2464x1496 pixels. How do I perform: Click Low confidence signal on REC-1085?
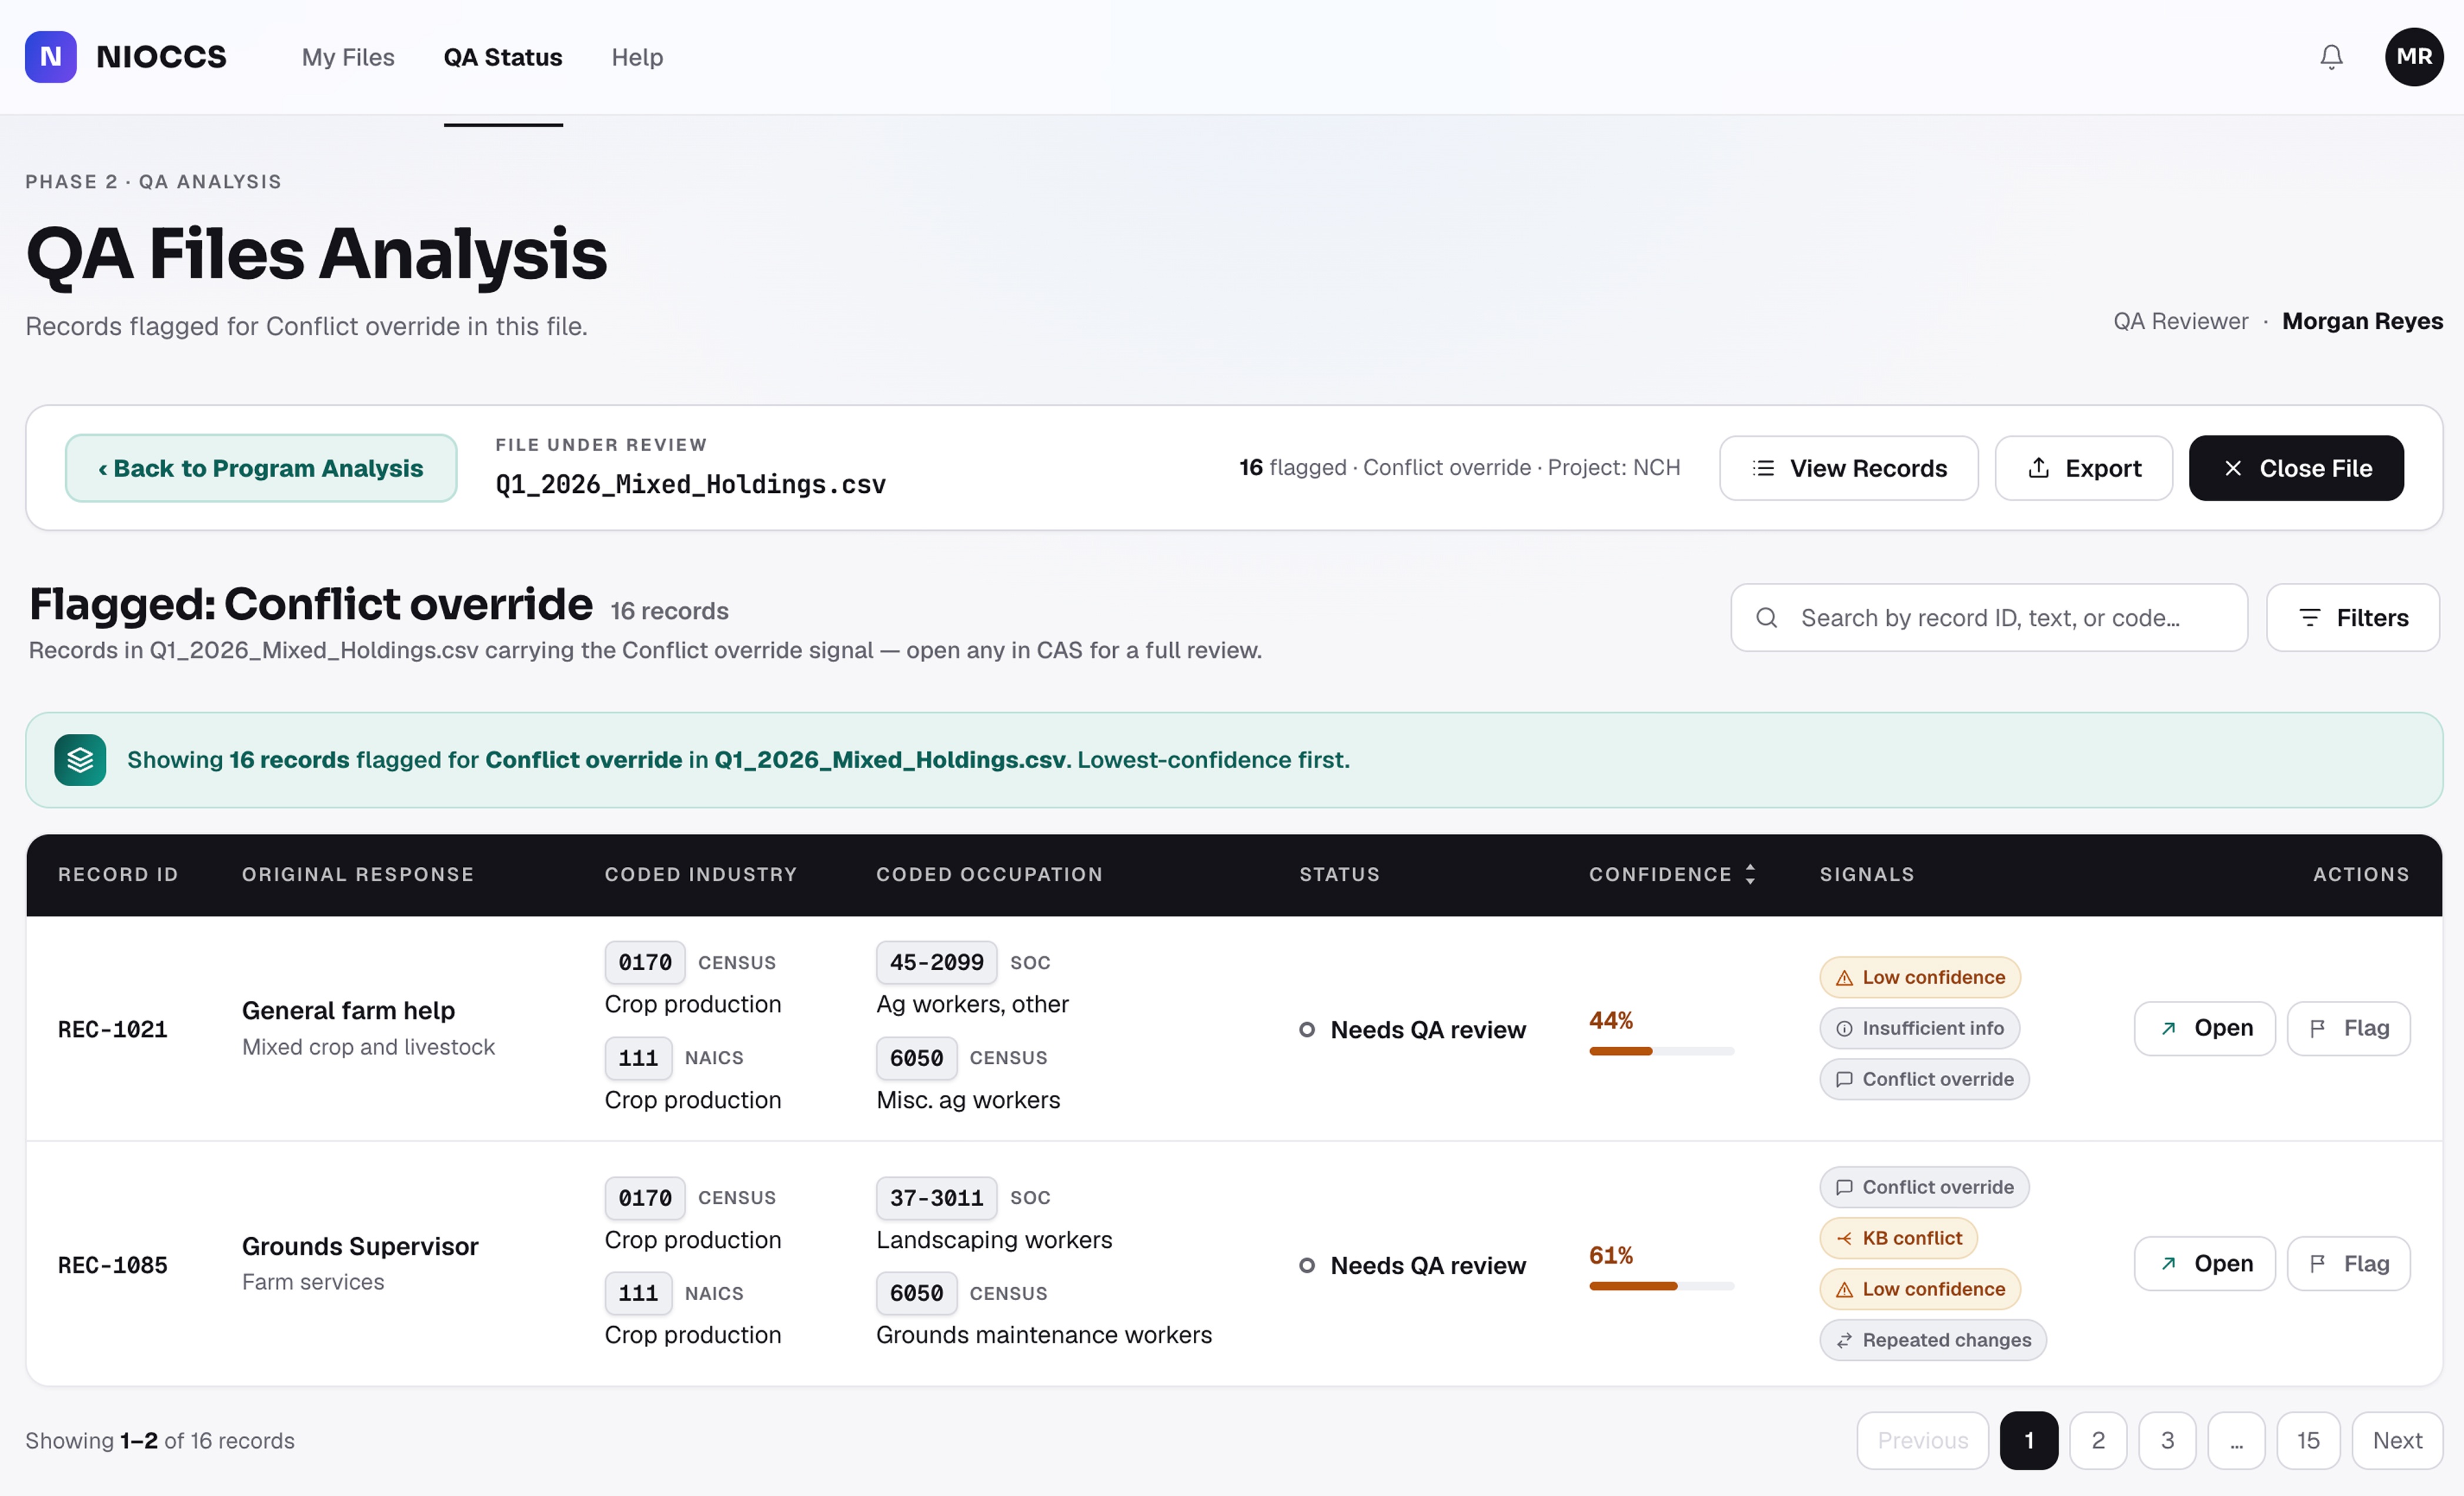click(1919, 1289)
